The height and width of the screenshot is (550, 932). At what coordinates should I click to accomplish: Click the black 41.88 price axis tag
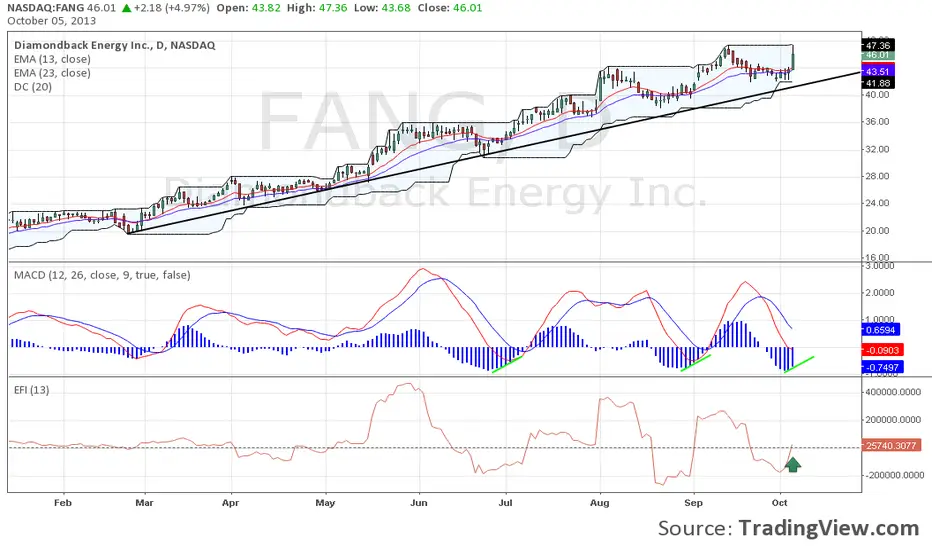[x=878, y=83]
